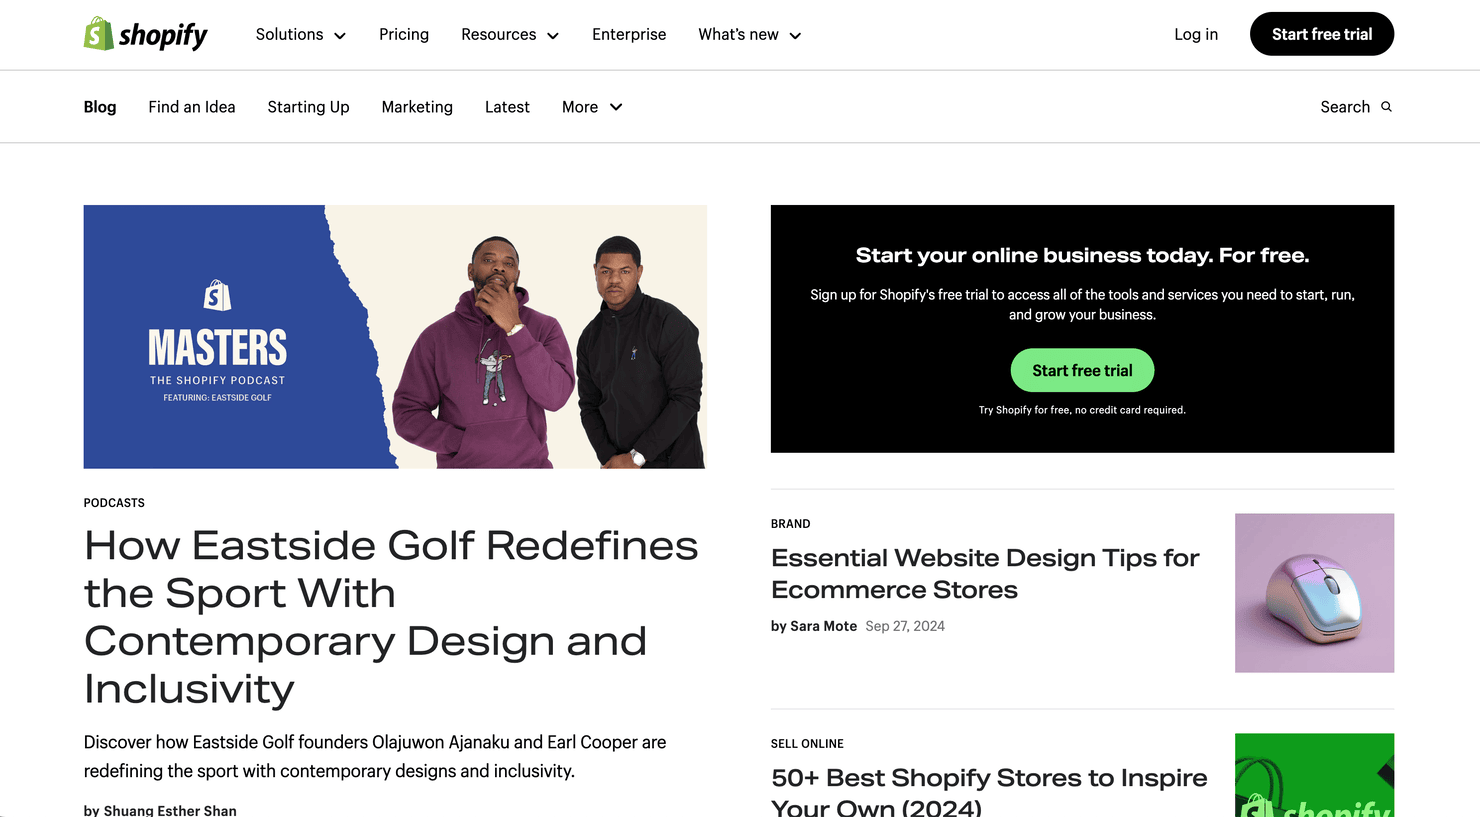Click 'Try Shopify for free' fine print
The width and height of the screenshot is (1480, 817).
pos(1082,410)
